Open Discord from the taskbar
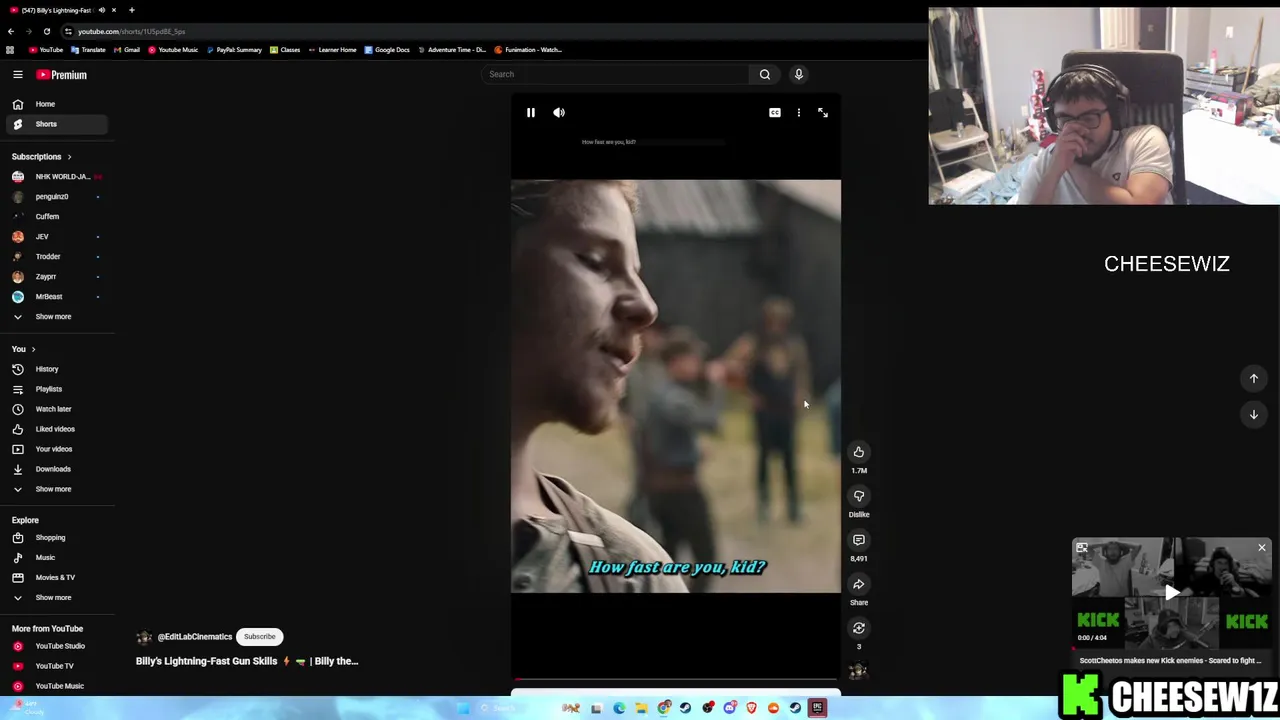The width and height of the screenshot is (1280, 720). [731, 708]
